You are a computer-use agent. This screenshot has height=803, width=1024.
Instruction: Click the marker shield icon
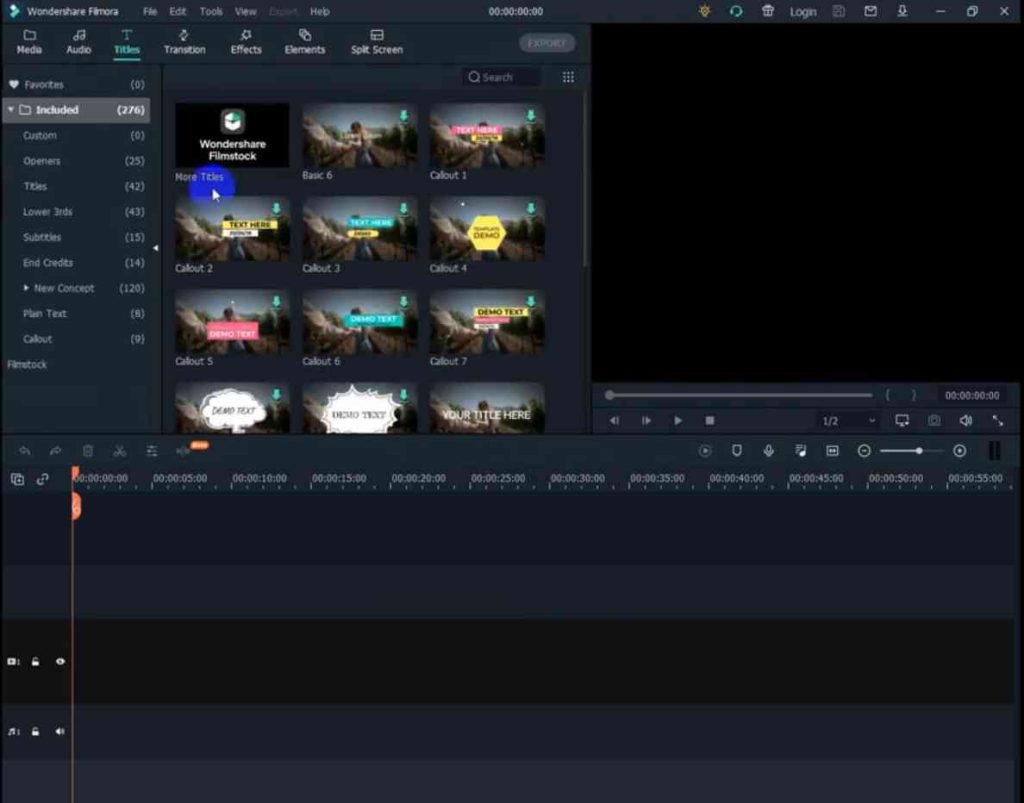737,450
